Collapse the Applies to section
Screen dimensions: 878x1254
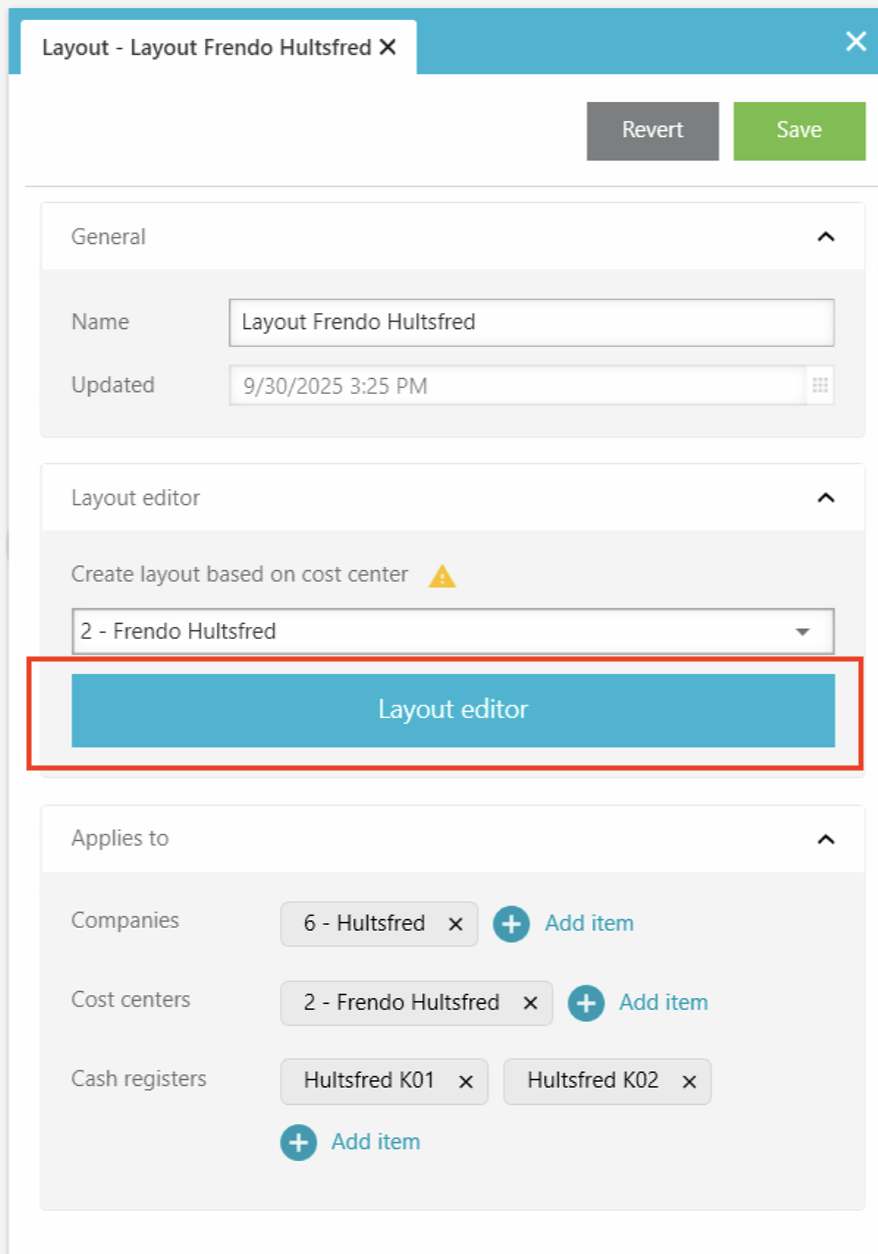tap(826, 839)
